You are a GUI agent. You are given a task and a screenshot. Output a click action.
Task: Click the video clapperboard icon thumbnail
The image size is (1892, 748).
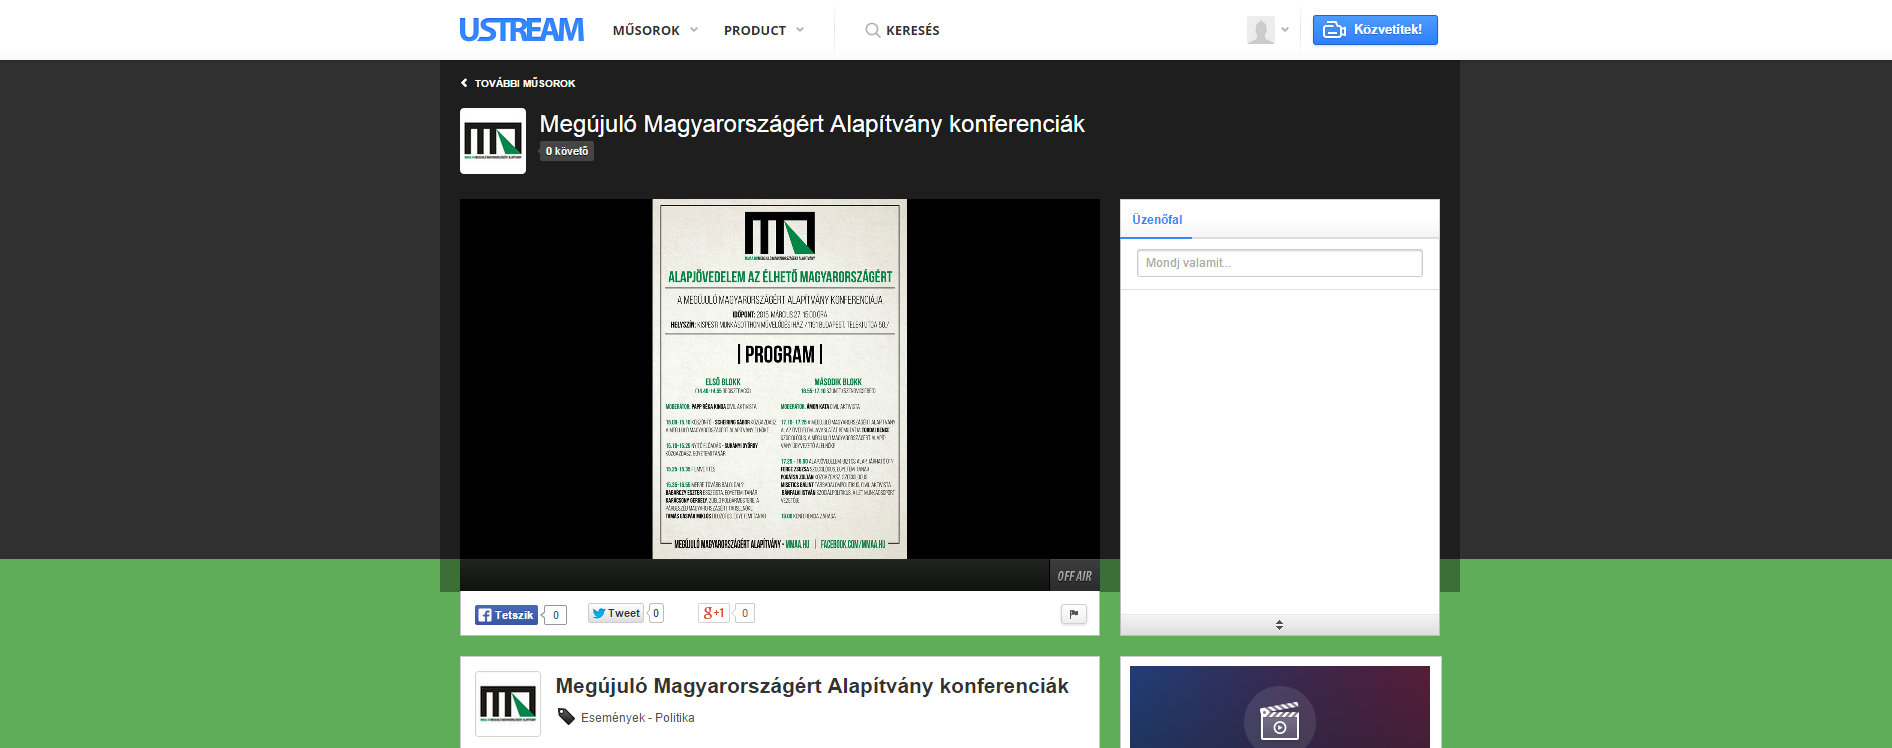[x=1280, y=720]
